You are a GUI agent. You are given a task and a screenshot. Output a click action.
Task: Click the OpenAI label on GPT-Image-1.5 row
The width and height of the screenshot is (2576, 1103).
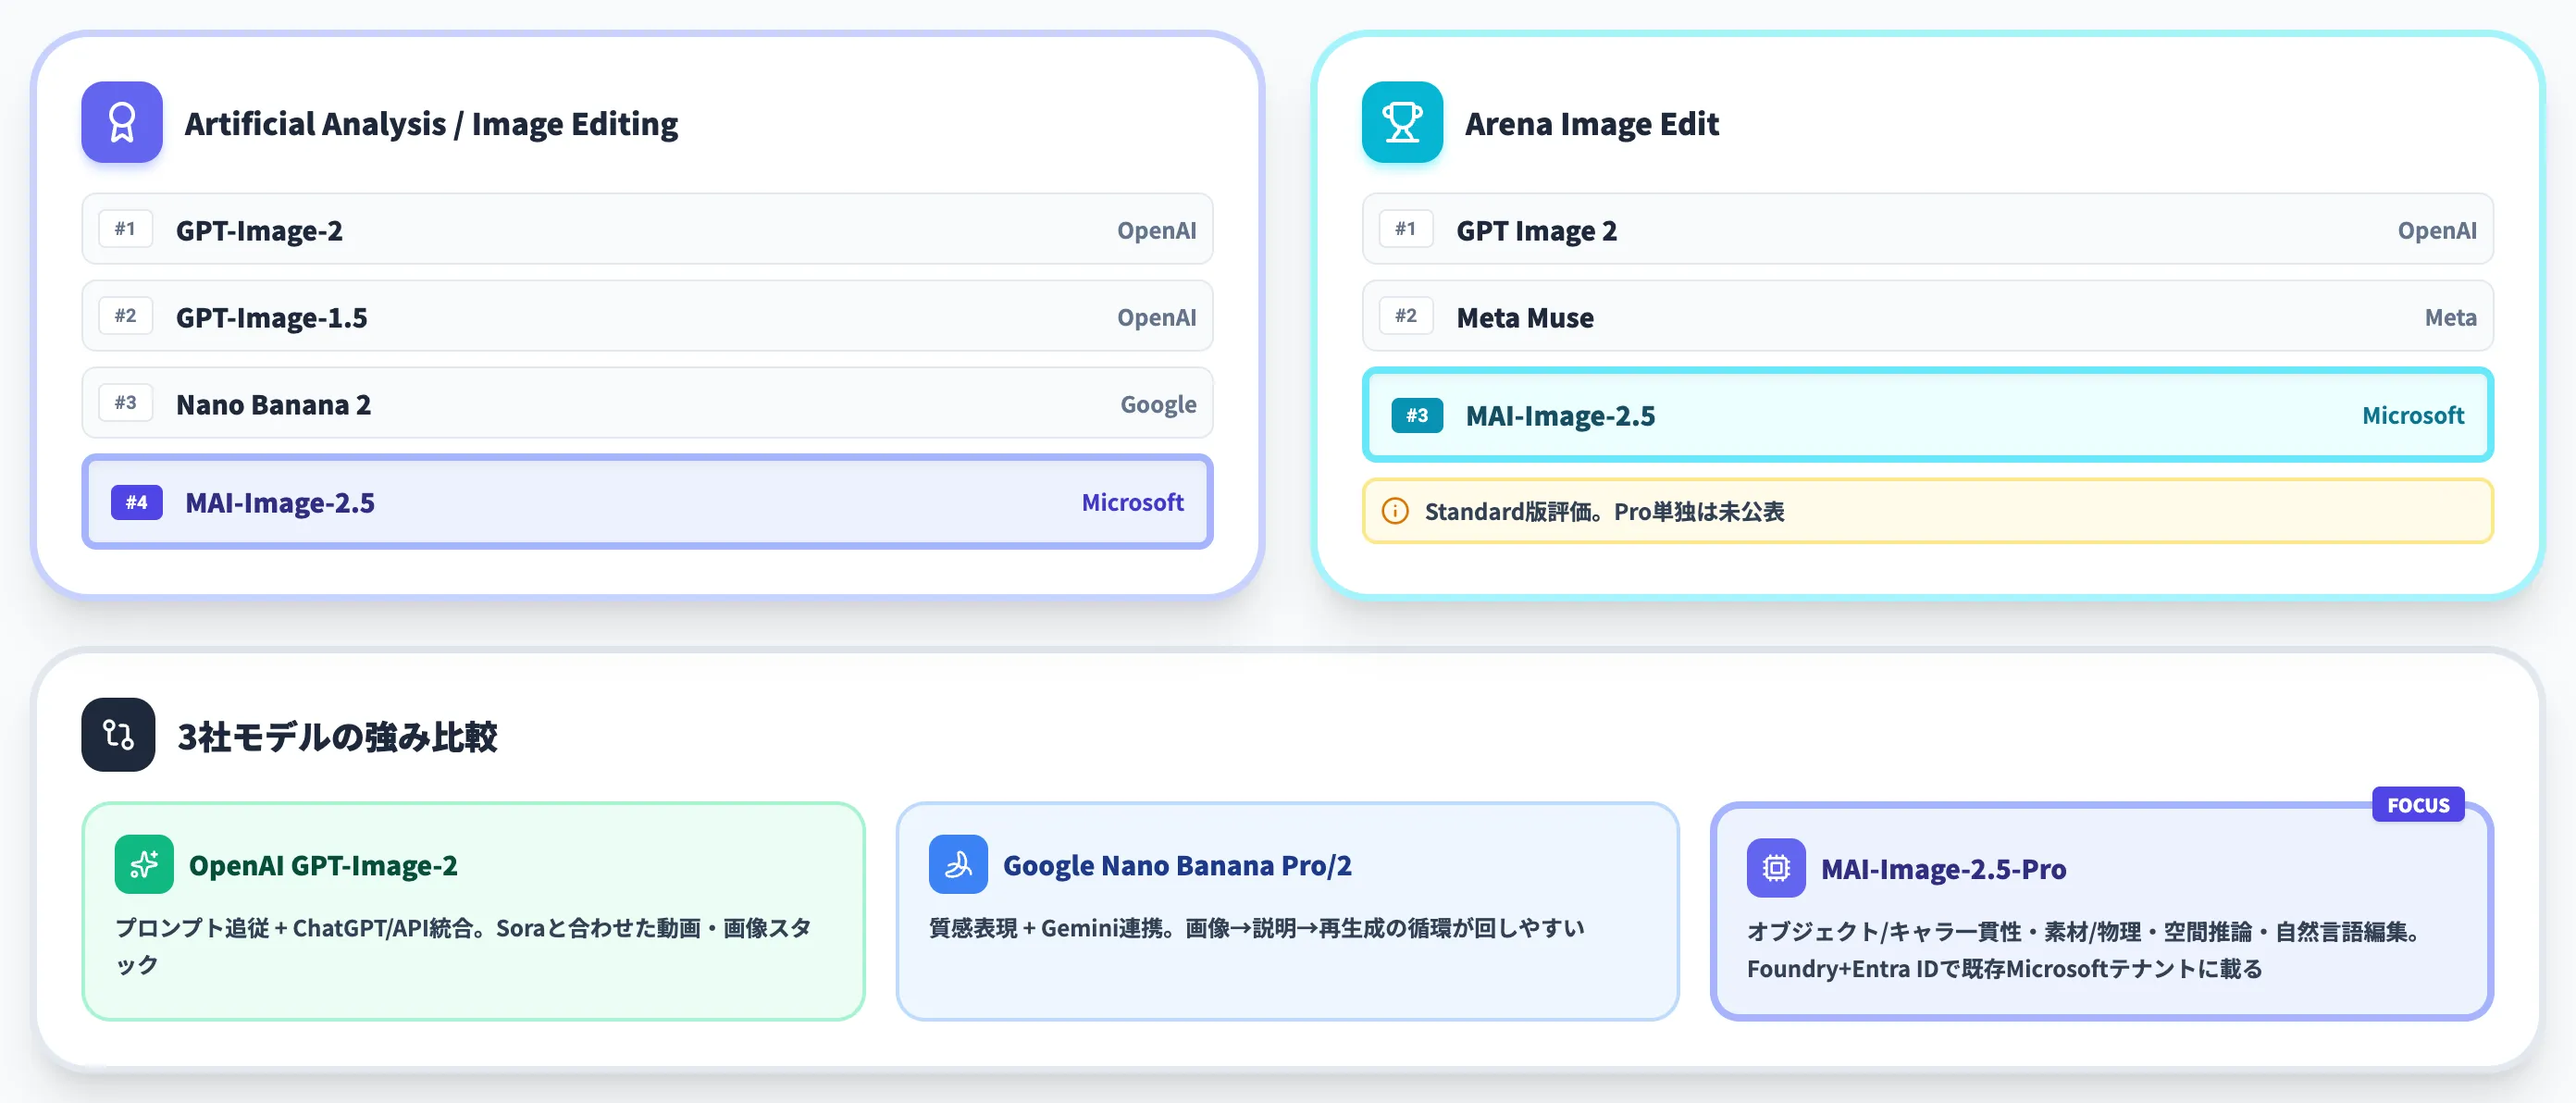[1156, 318]
